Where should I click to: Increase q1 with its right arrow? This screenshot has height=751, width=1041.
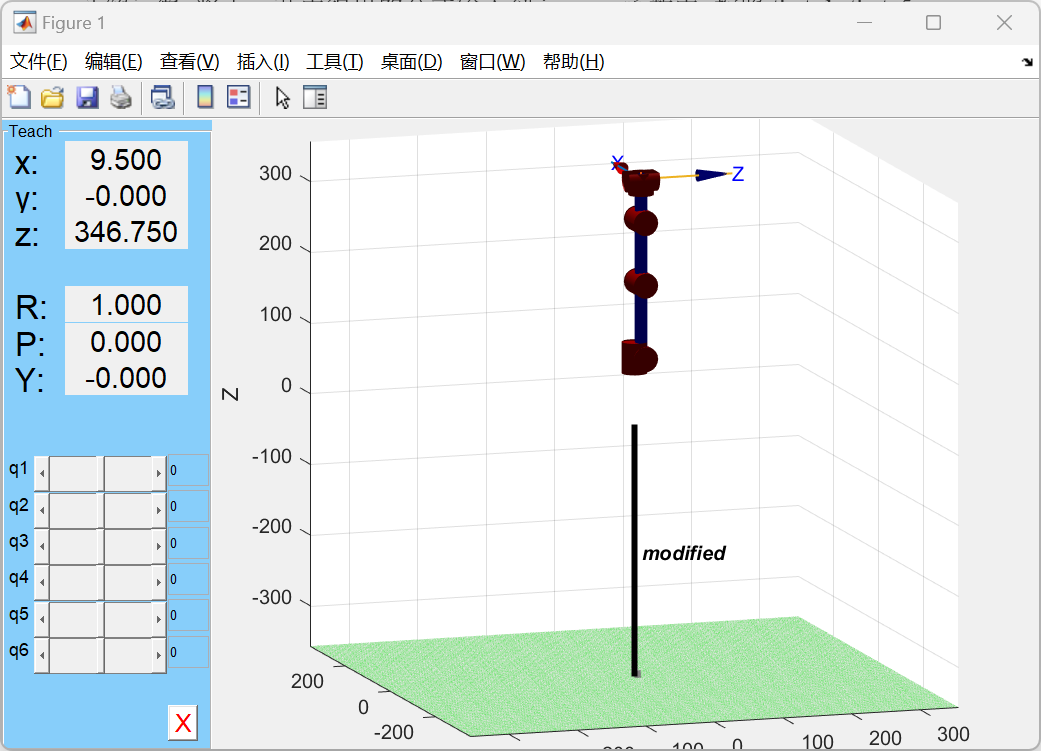(159, 473)
